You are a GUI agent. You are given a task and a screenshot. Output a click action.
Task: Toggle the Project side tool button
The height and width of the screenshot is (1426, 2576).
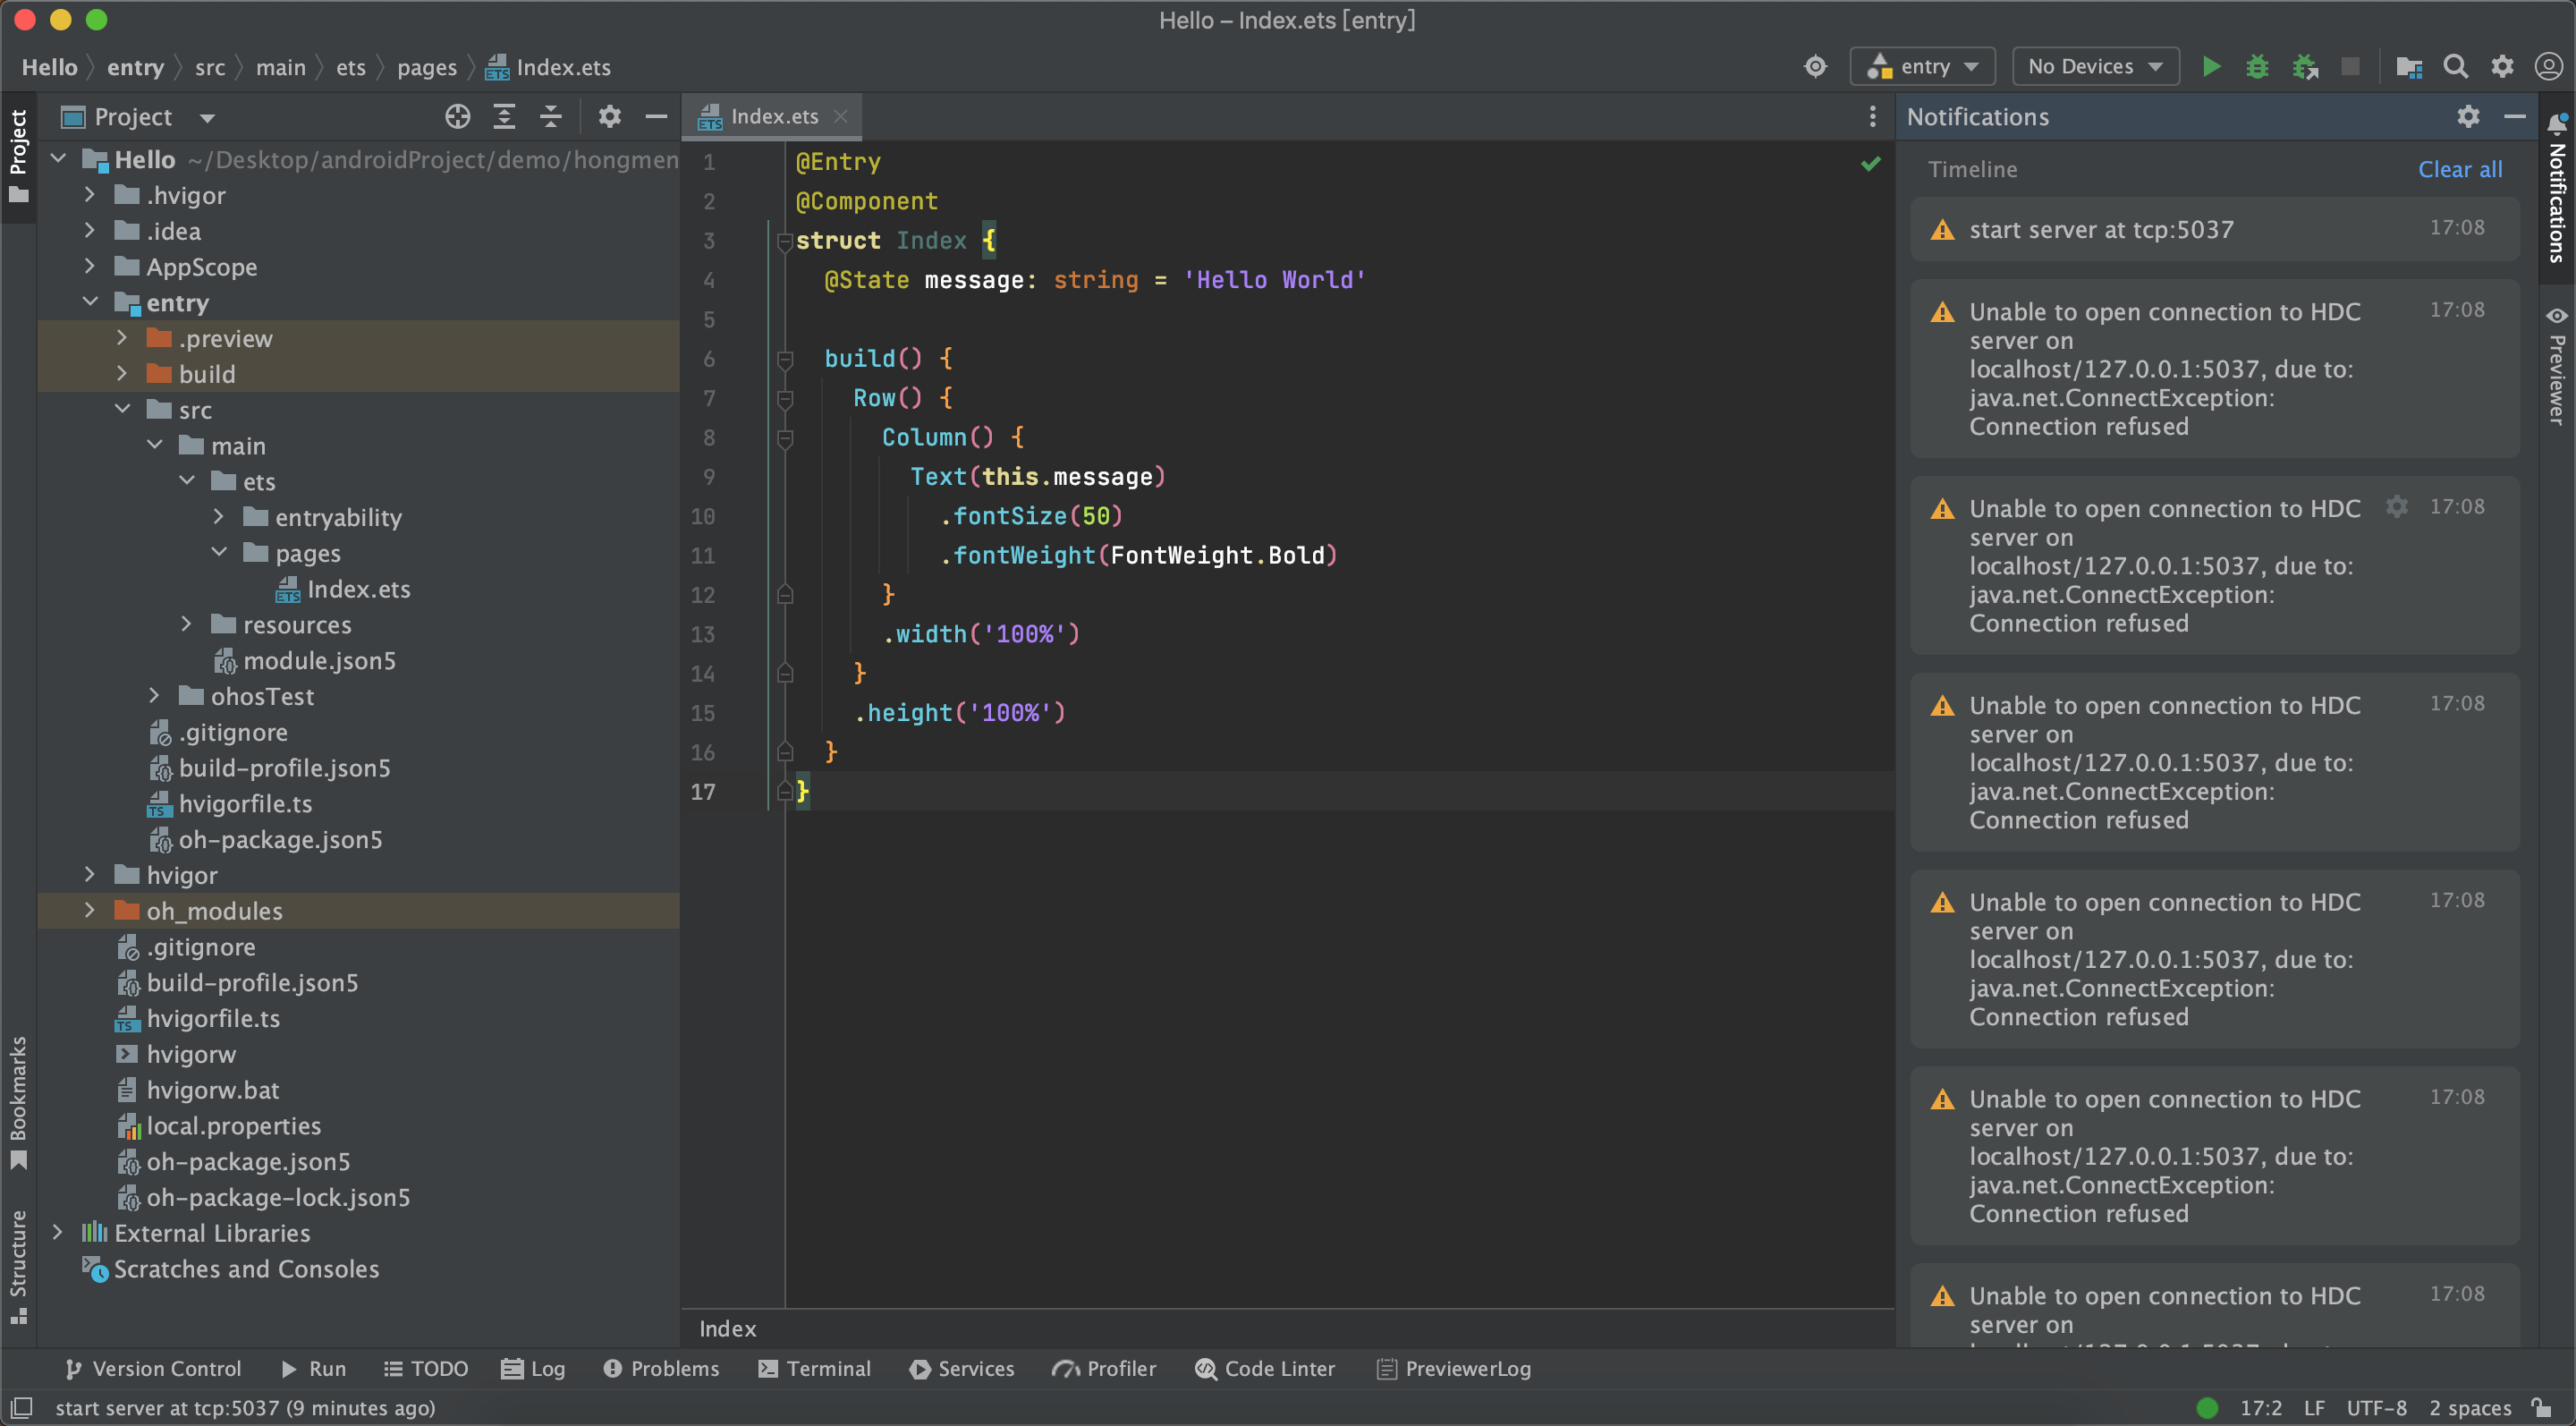click(19, 155)
